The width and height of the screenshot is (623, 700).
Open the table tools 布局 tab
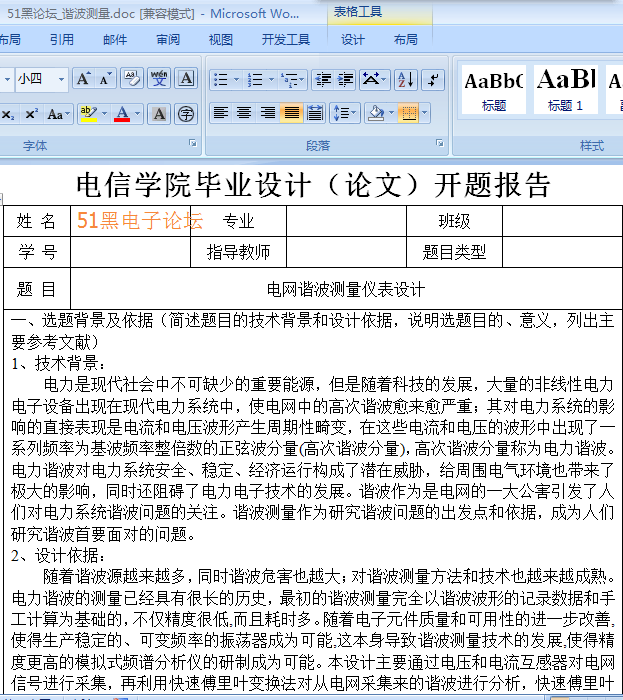pos(405,40)
